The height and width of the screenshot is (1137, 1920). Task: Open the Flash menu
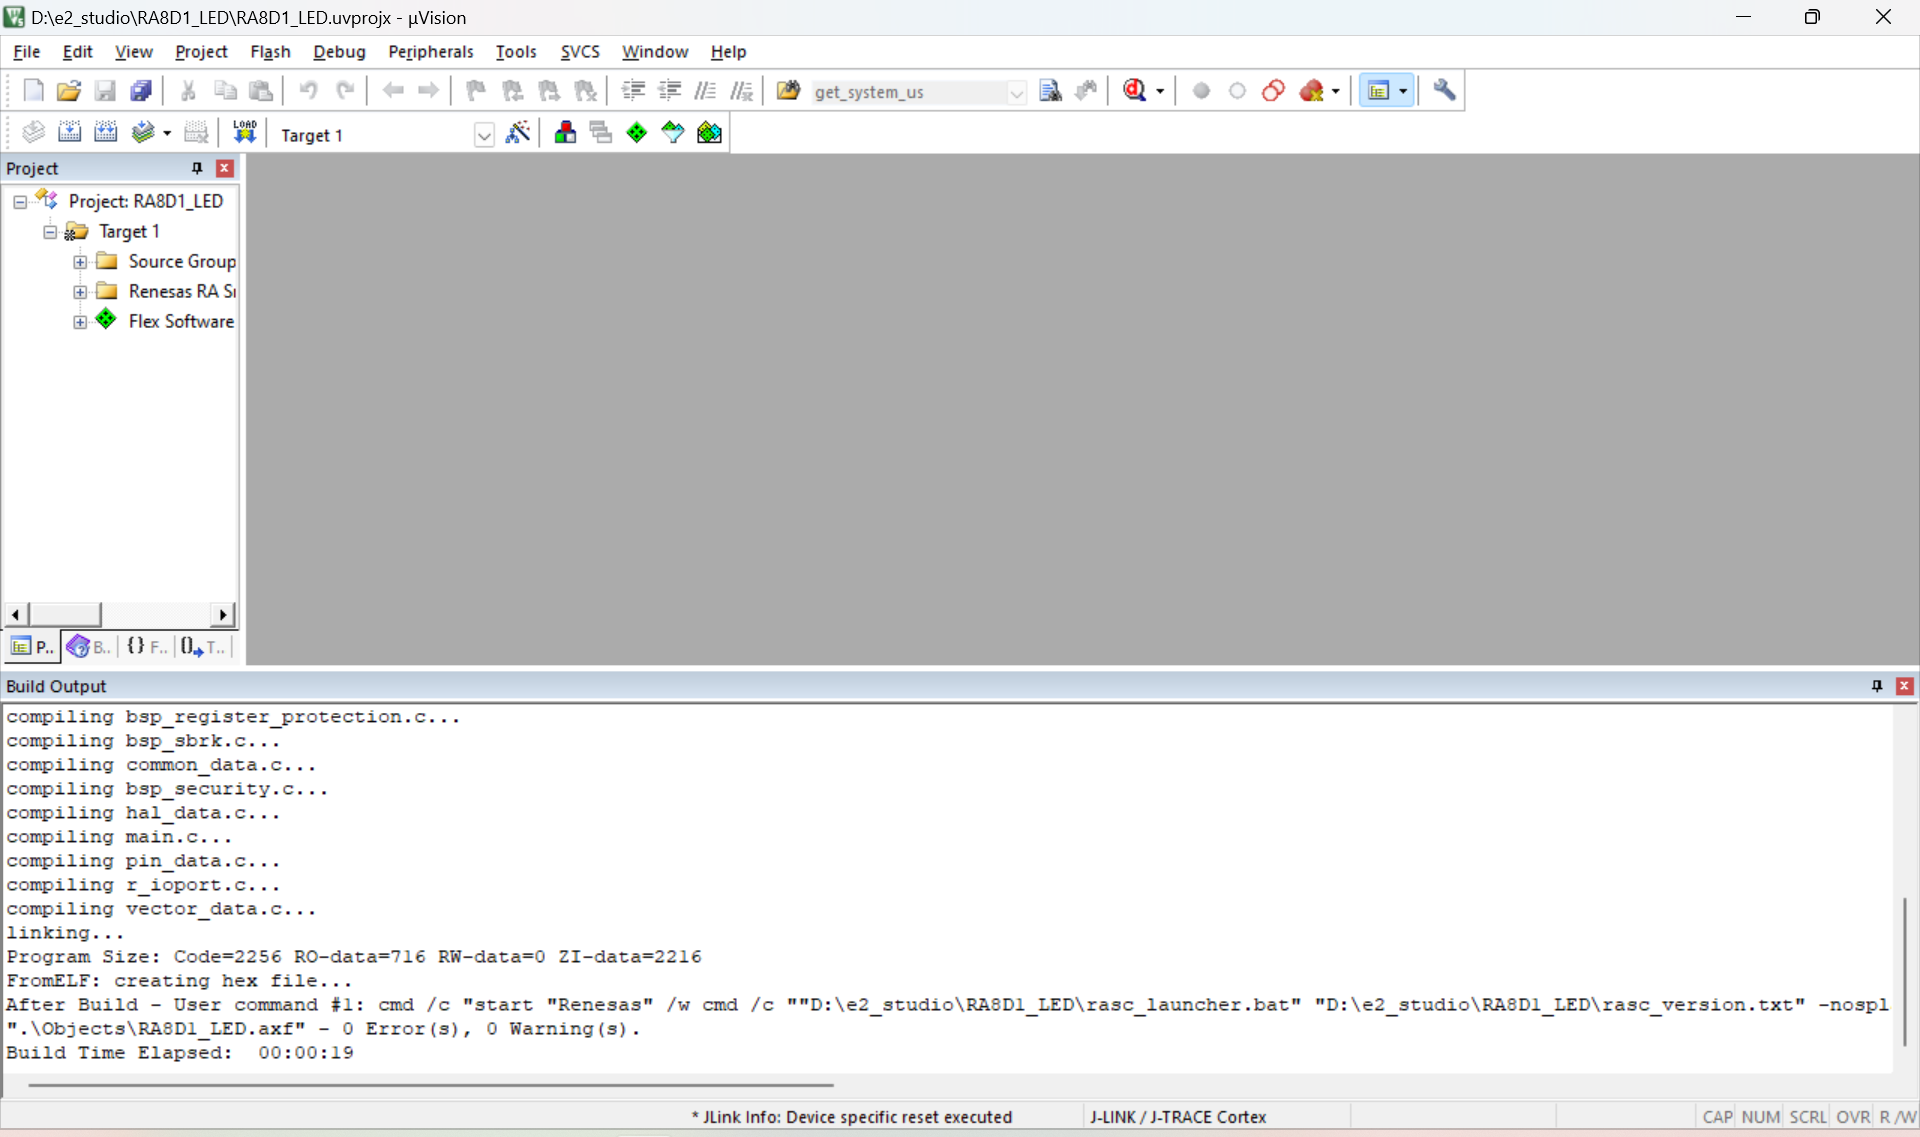[270, 52]
